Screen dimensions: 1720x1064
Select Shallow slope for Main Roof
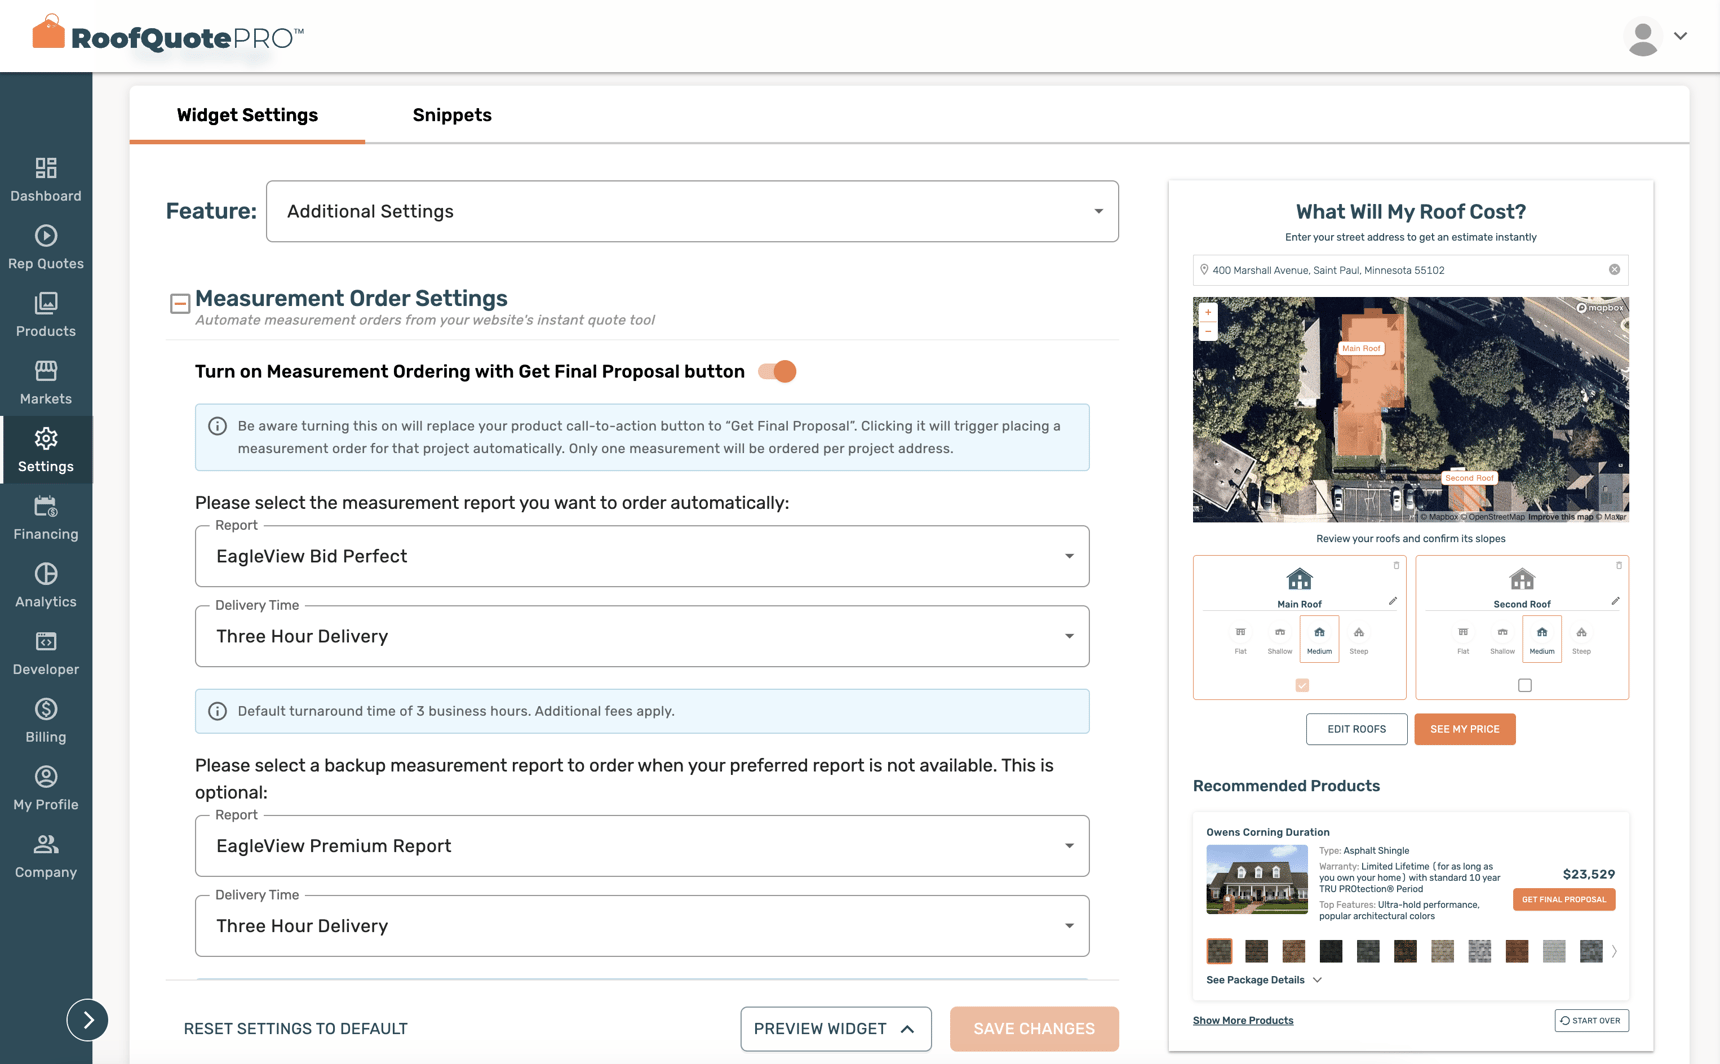[1280, 640]
